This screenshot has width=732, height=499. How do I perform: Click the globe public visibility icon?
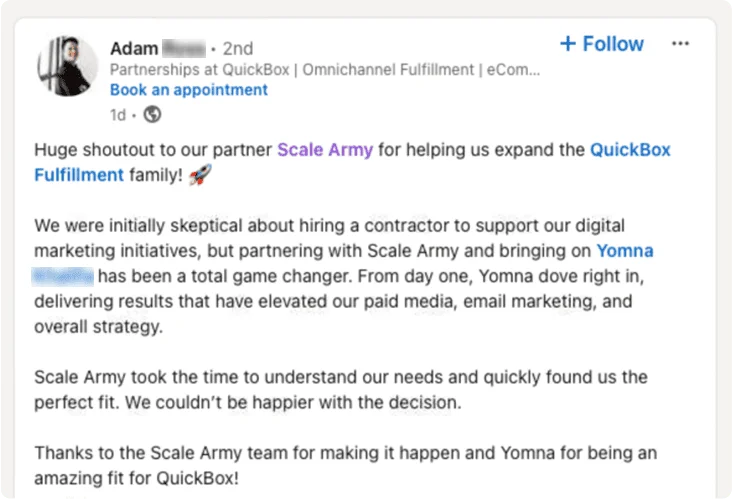153,115
